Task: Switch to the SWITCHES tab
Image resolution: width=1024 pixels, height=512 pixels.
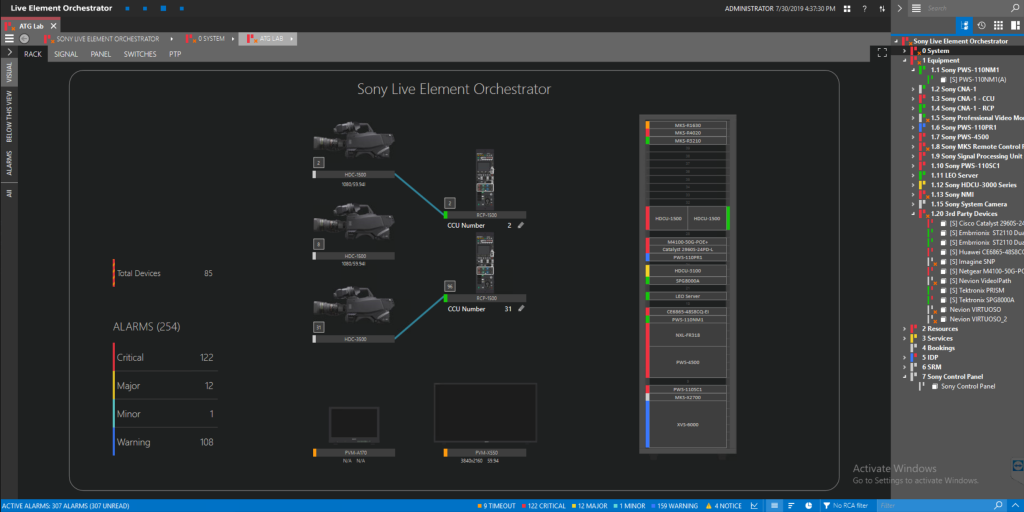Action: click(140, 54)
